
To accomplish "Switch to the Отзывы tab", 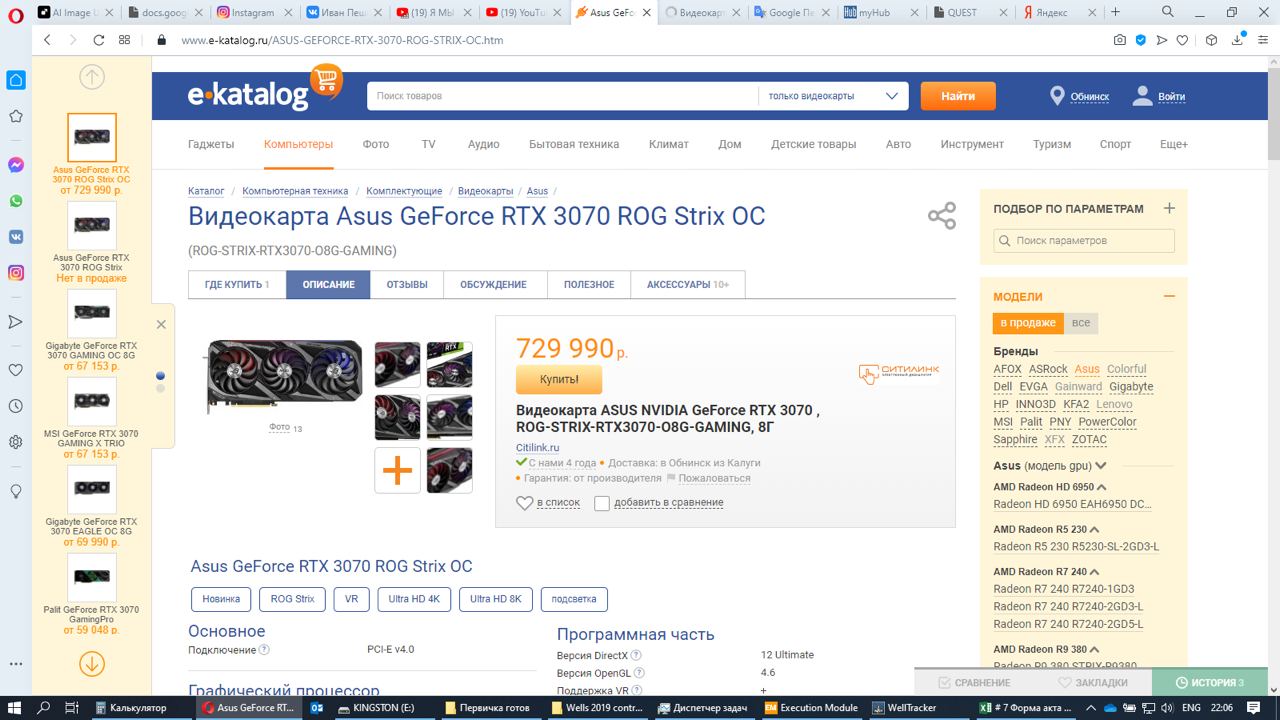I will [x=407, y=285].
